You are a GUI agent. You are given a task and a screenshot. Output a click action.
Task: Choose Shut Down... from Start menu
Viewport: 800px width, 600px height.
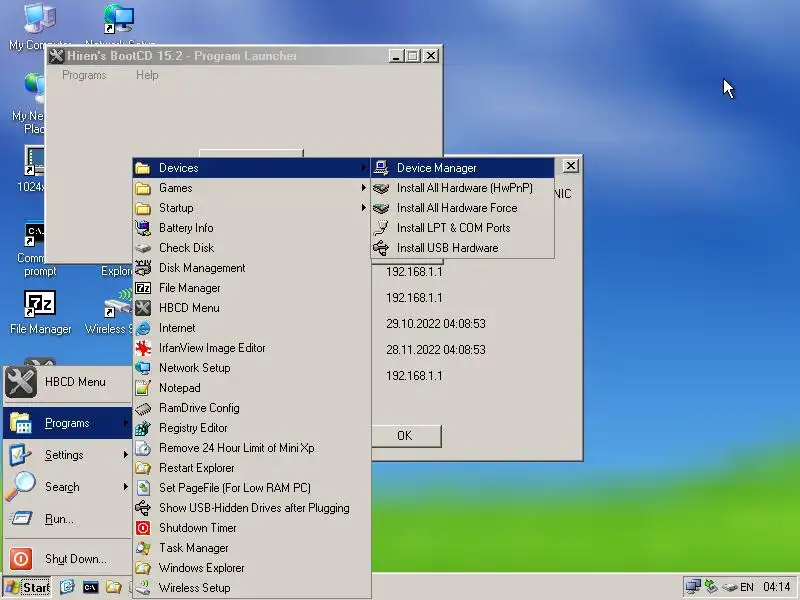point(67,559)
